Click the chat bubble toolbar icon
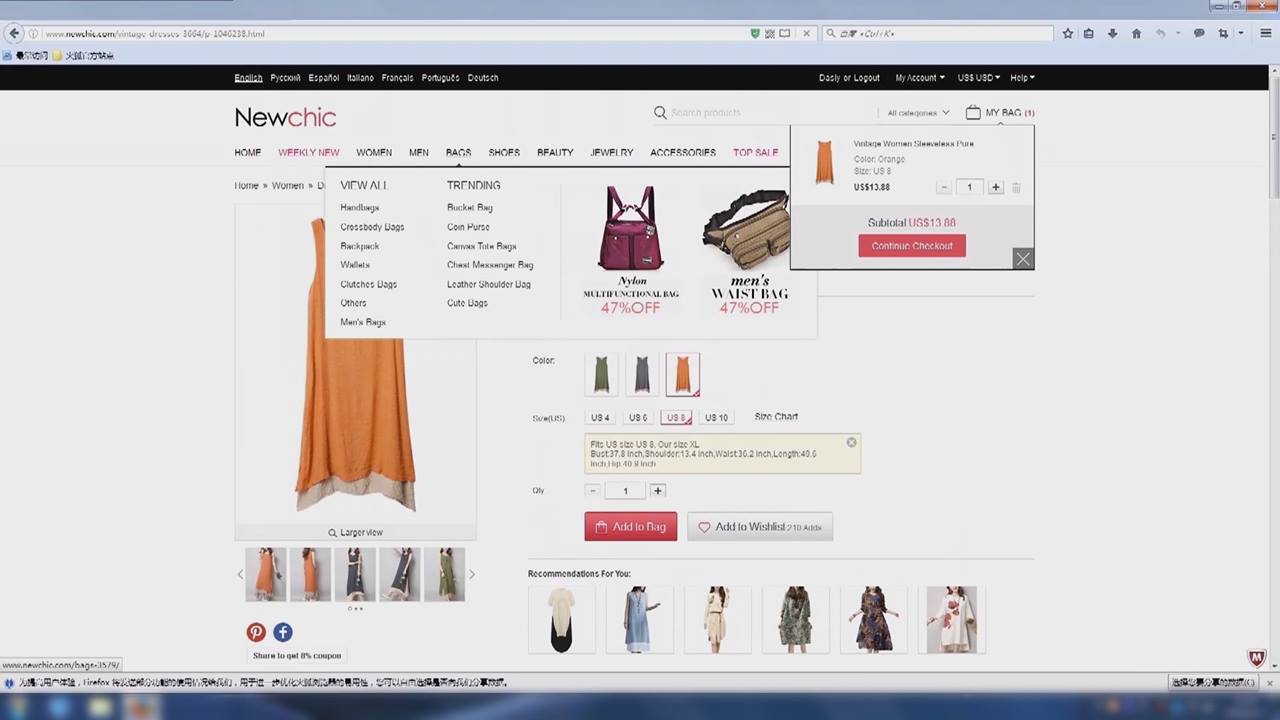Image resolution: width=1280 pixels, height=720 pixels. 1199,33
